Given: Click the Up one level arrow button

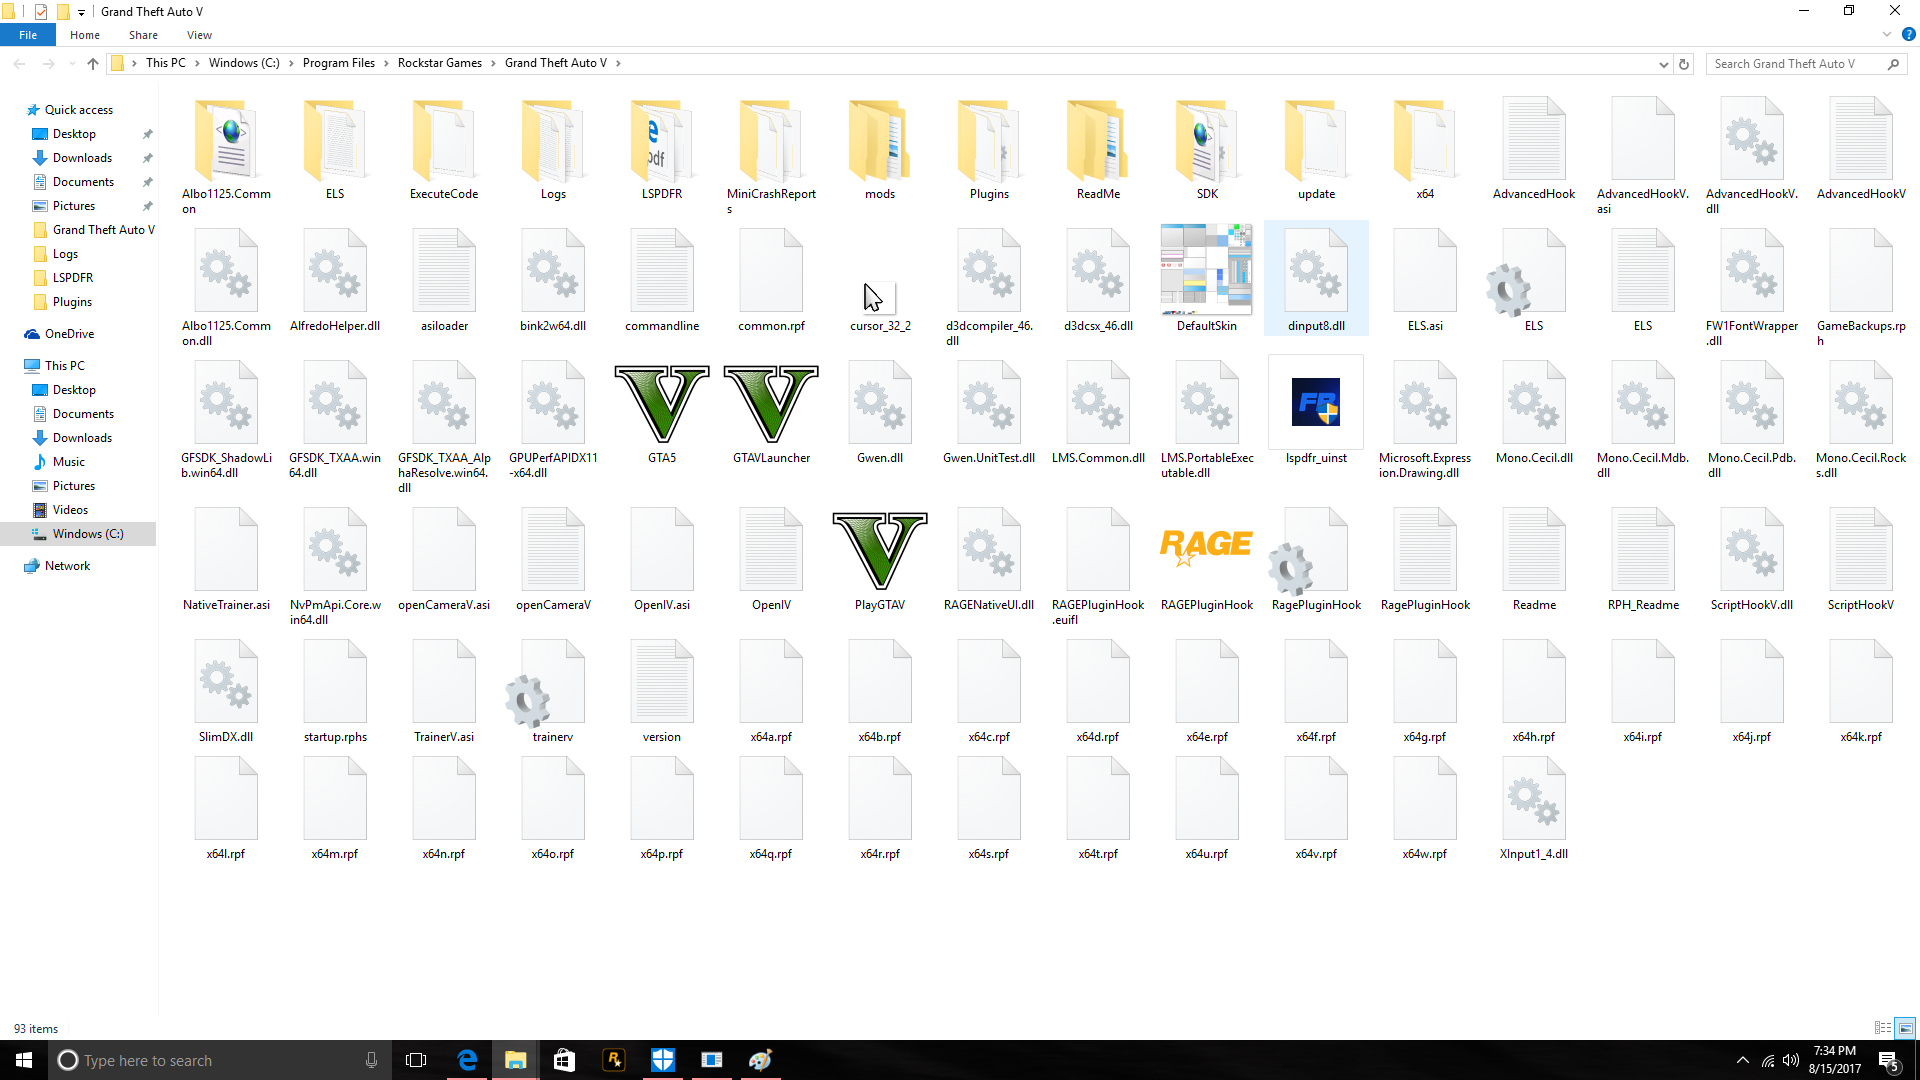Looking at the screenshot, I should [x=93, y=64].
